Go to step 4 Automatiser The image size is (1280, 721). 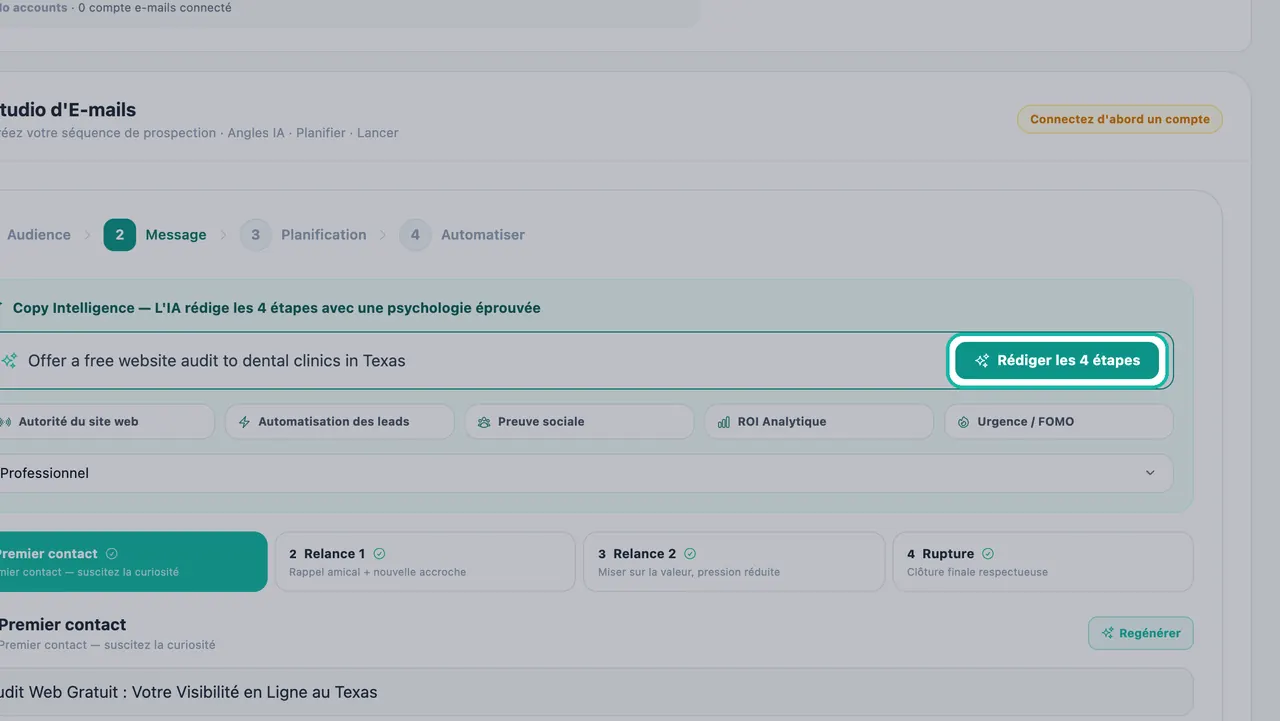tap(462, 235)
